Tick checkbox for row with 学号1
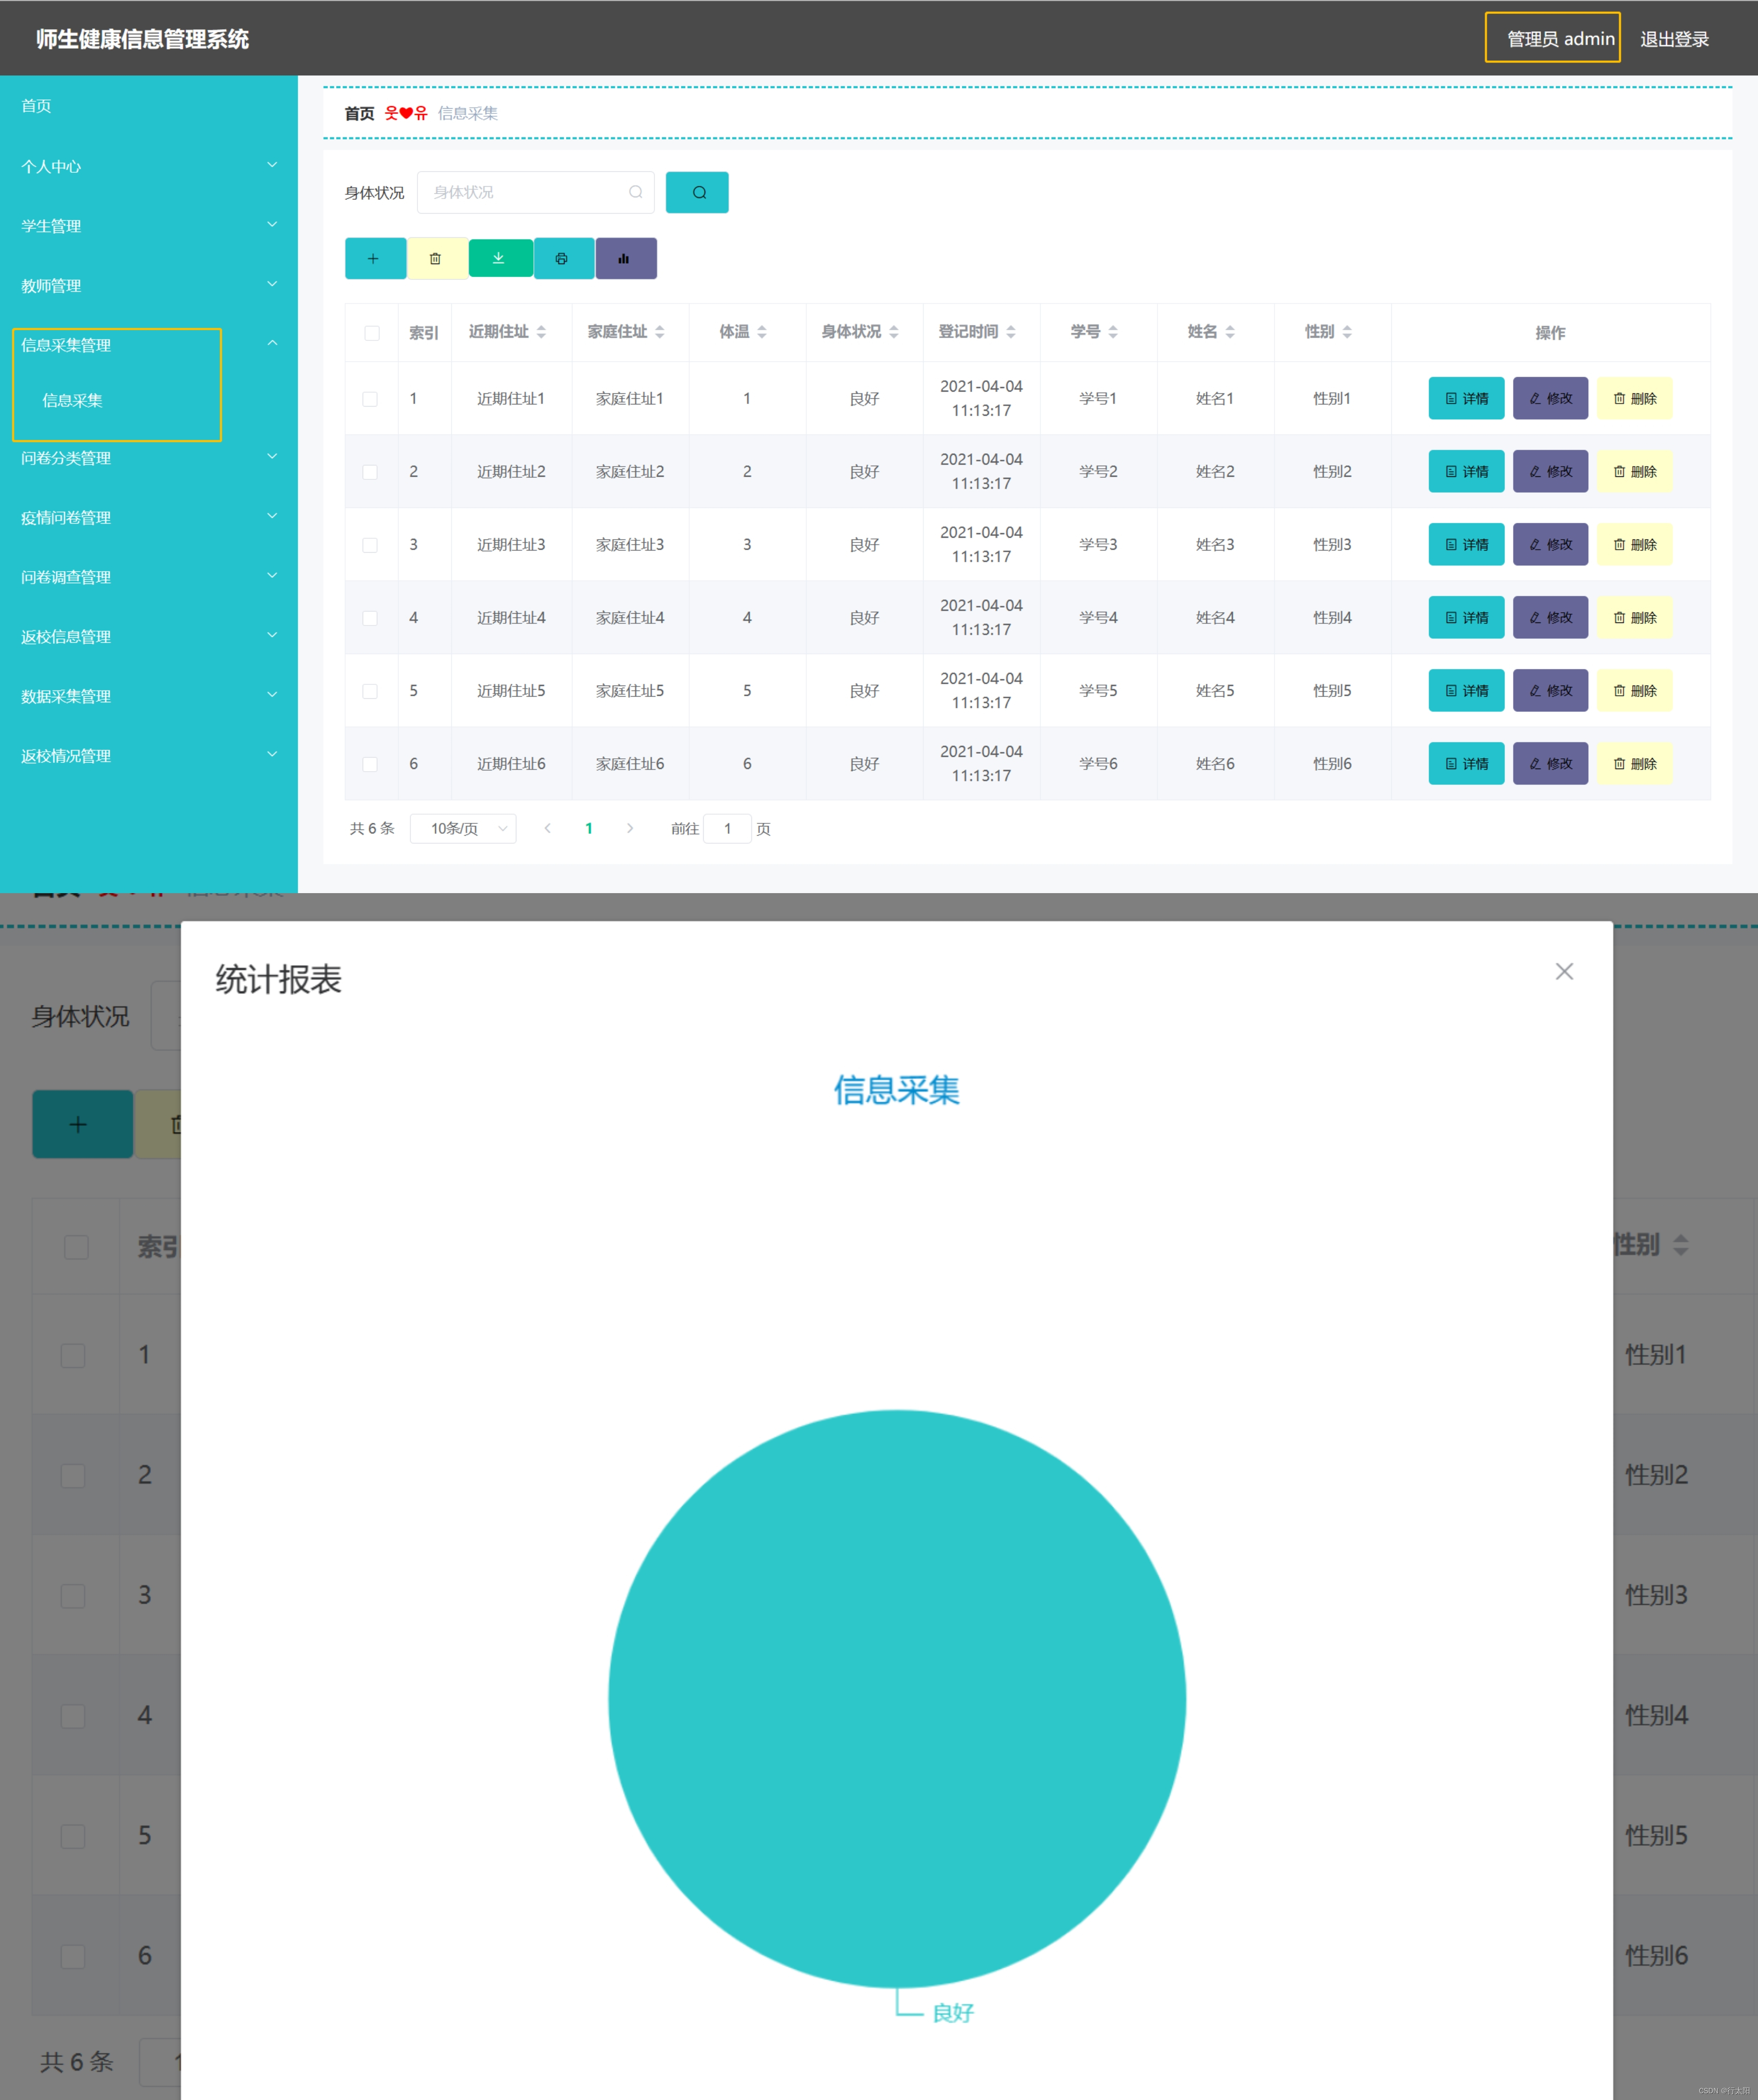1758x2100 pixels. [370, 399]
